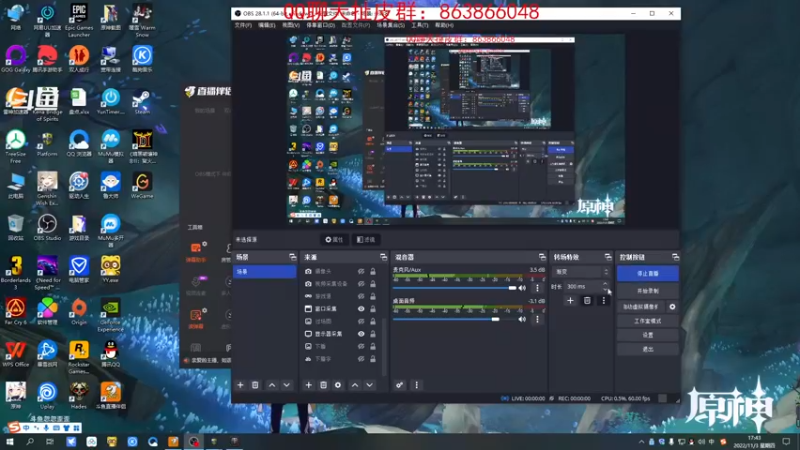Increase transition duration with the up stepper
Viewport: 800px width, 450px height.
pos(605,284)
